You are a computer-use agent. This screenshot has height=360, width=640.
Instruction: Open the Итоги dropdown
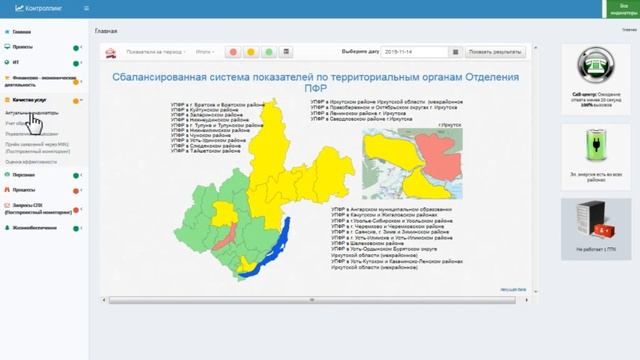205,52
